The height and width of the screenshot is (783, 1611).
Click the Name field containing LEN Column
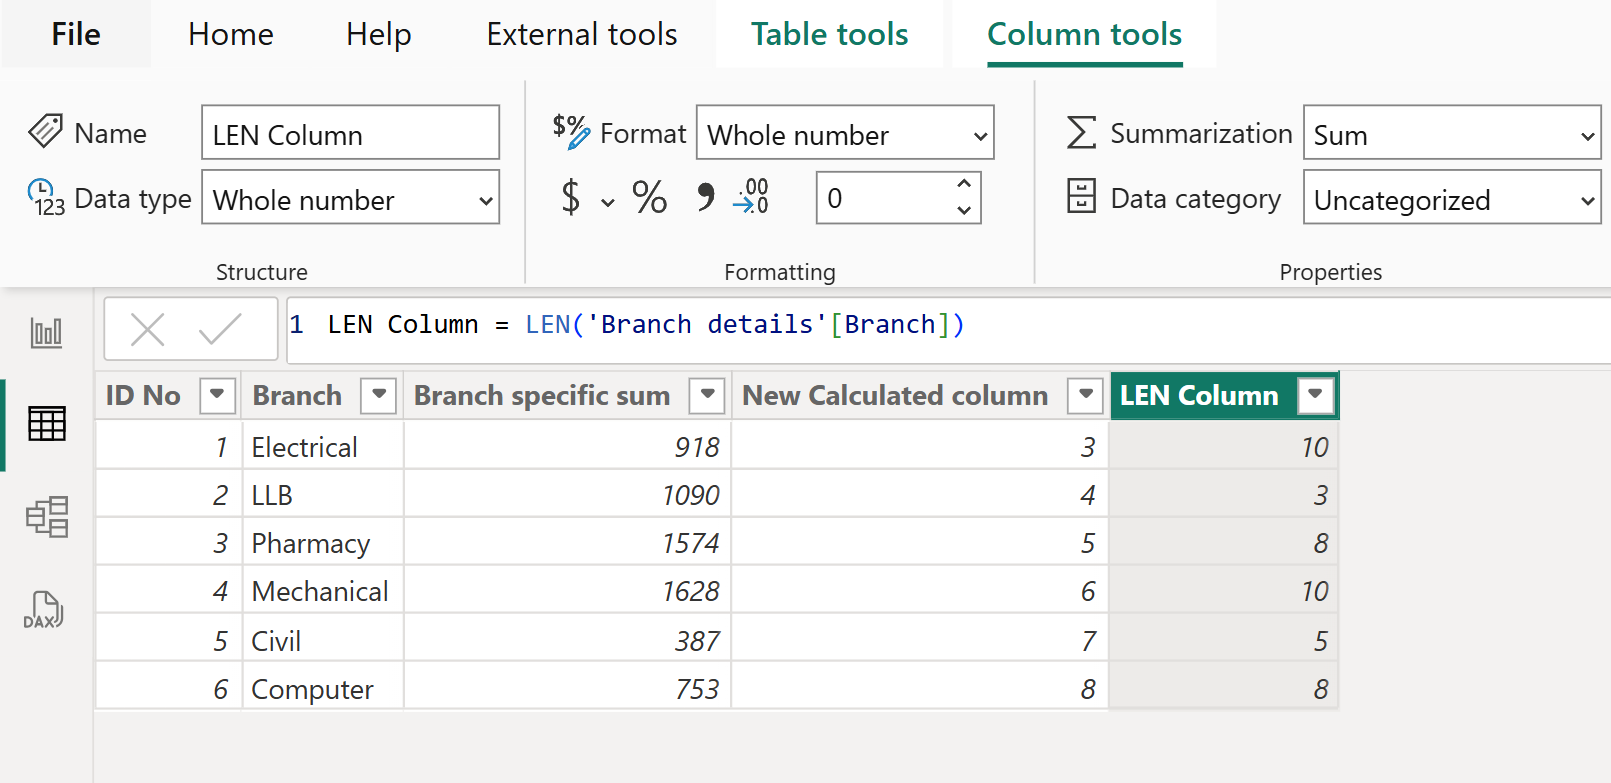pos(350,134)
